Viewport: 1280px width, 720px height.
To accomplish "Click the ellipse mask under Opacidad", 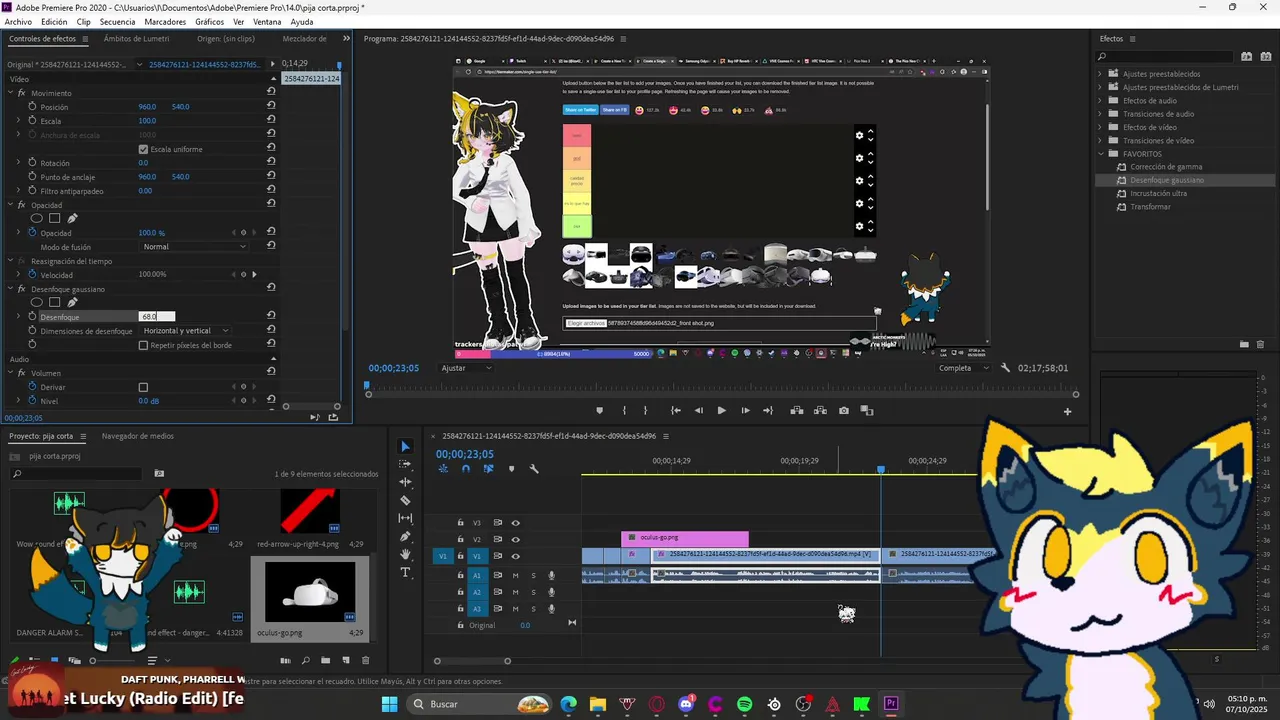I will [37, 218].
